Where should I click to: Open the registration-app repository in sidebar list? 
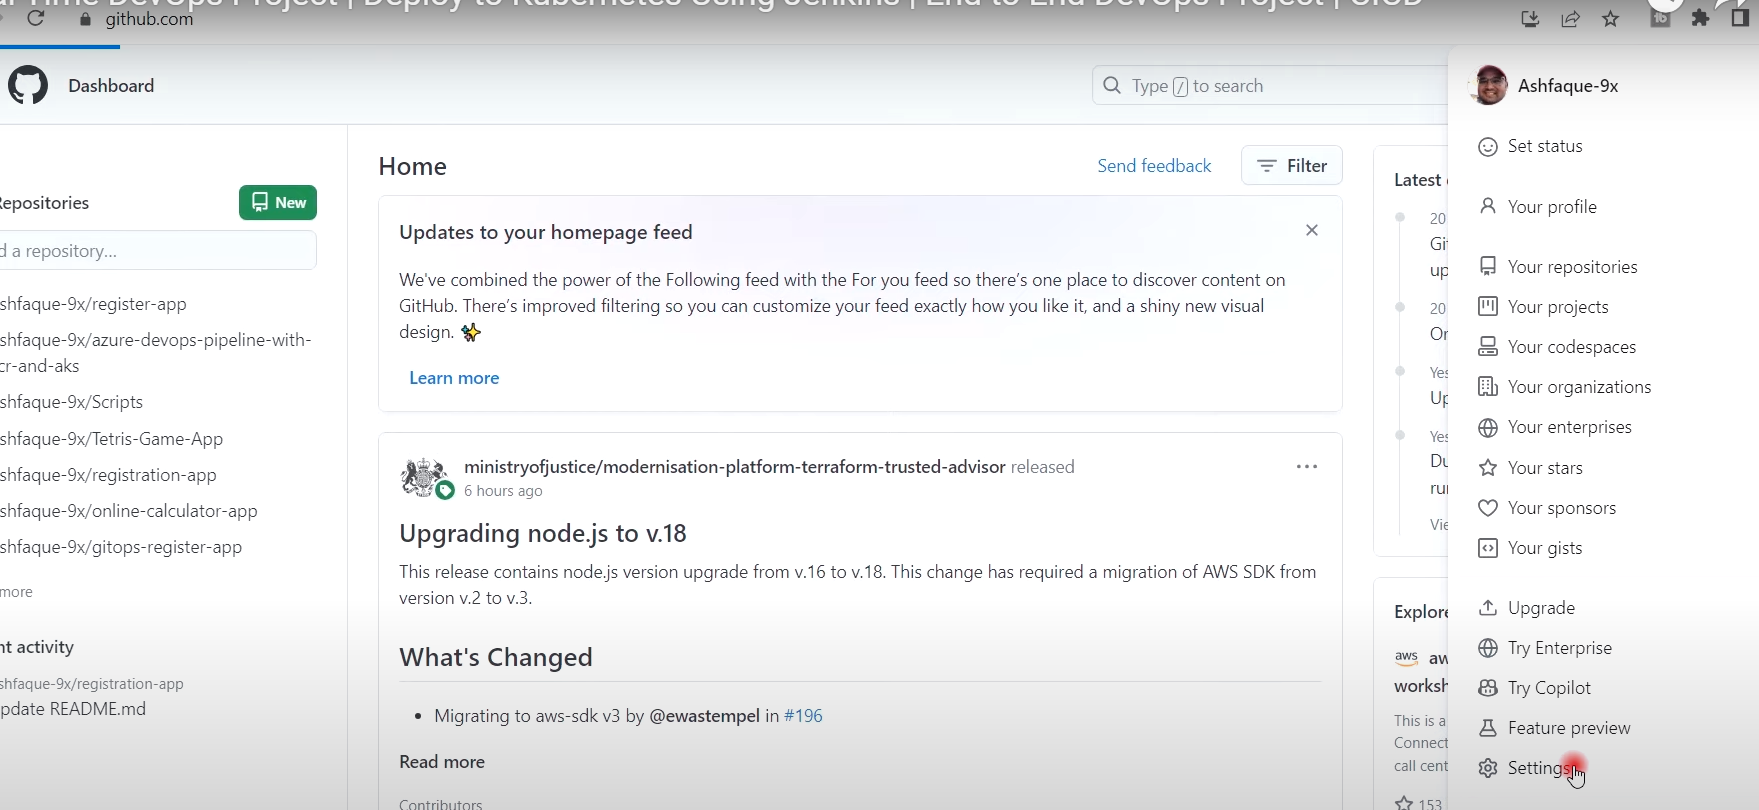point(109,475)
